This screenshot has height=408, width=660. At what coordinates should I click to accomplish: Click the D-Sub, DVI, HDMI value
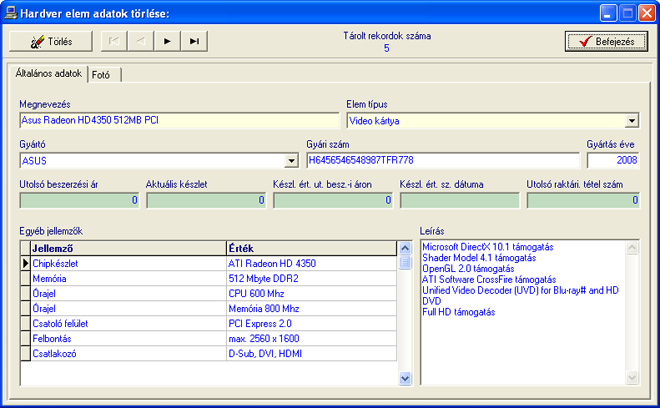coord(311,354)
